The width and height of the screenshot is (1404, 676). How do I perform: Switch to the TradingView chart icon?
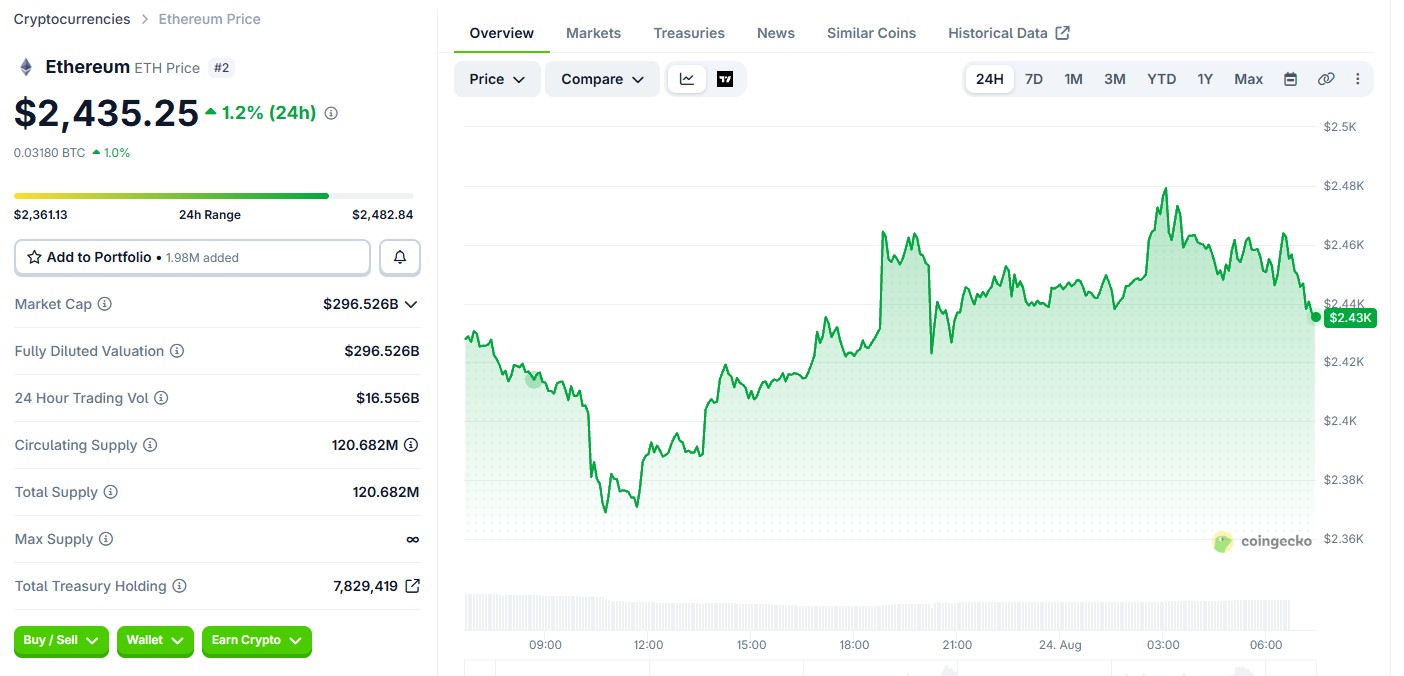point(725,79)
